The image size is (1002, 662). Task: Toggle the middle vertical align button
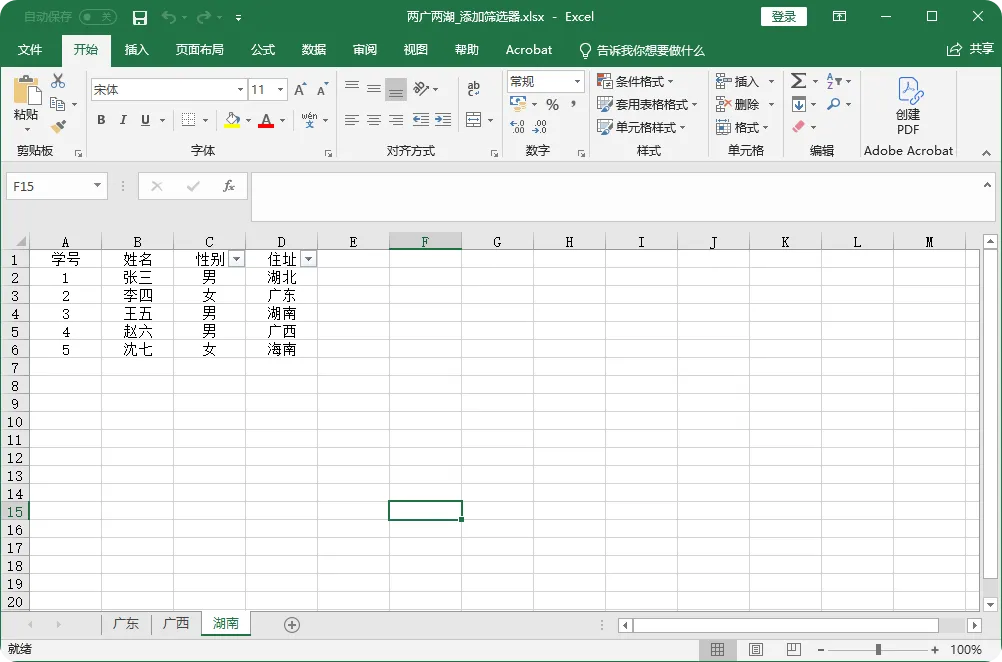374,89
